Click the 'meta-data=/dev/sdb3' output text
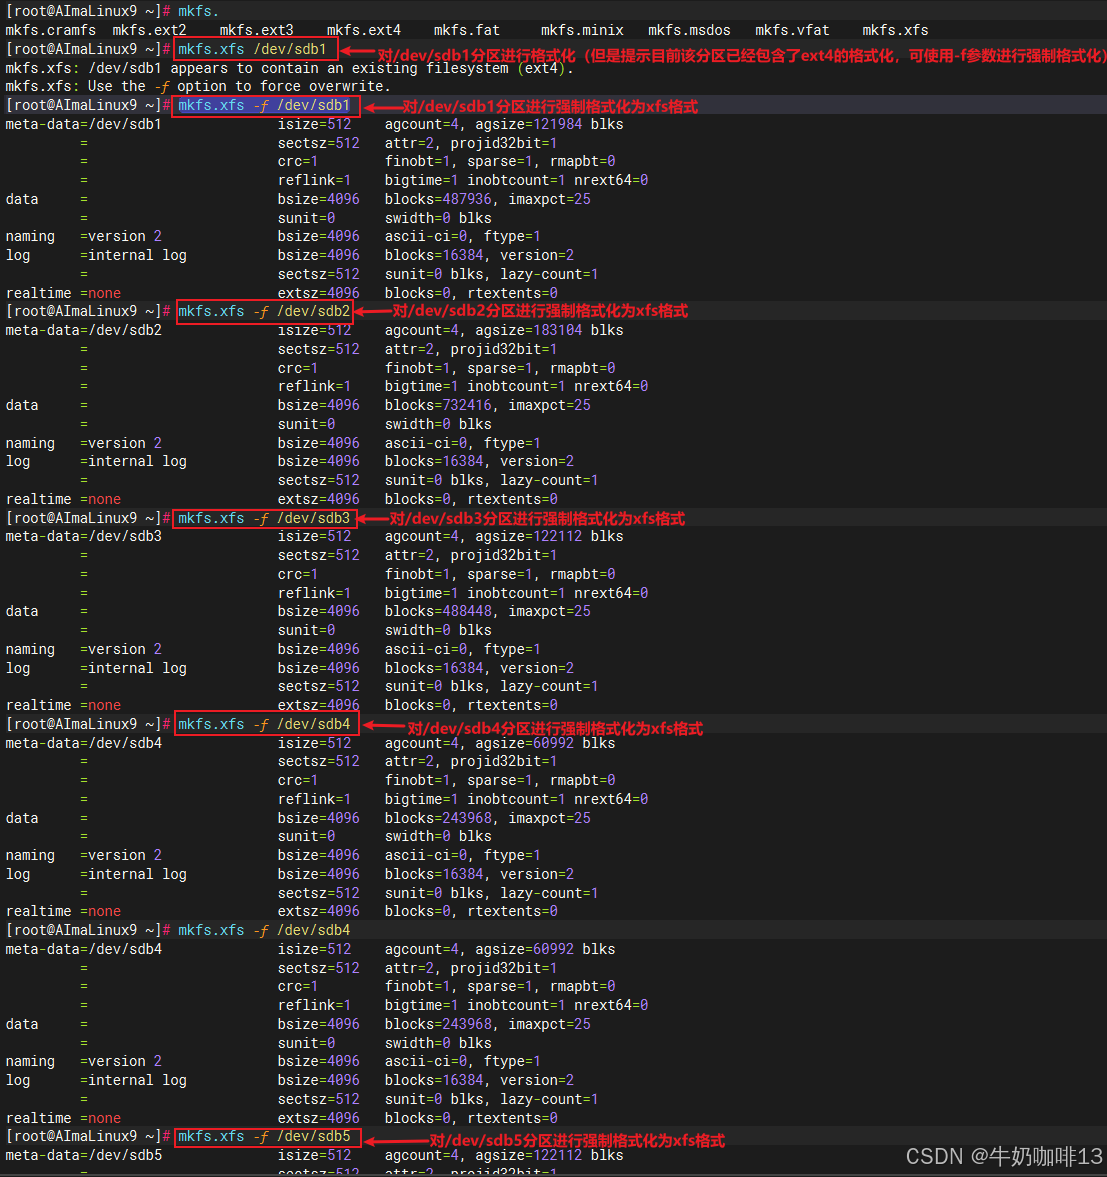This screenshot has width=1107, height=1177. (83, 537)
